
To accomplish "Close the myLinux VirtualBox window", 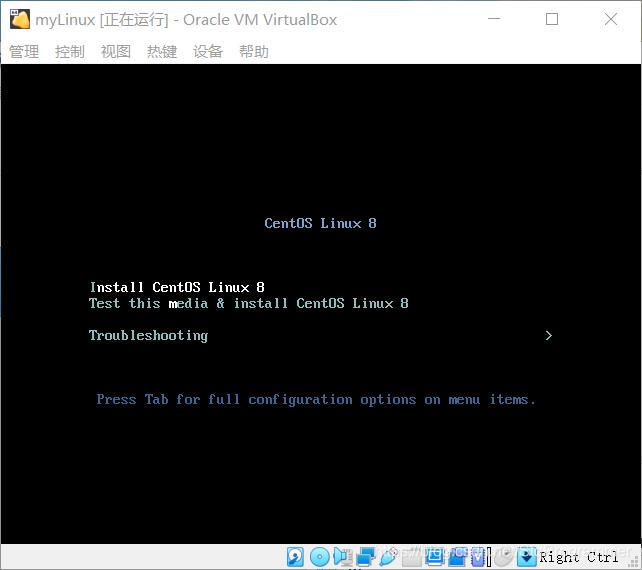I will 611,19.
